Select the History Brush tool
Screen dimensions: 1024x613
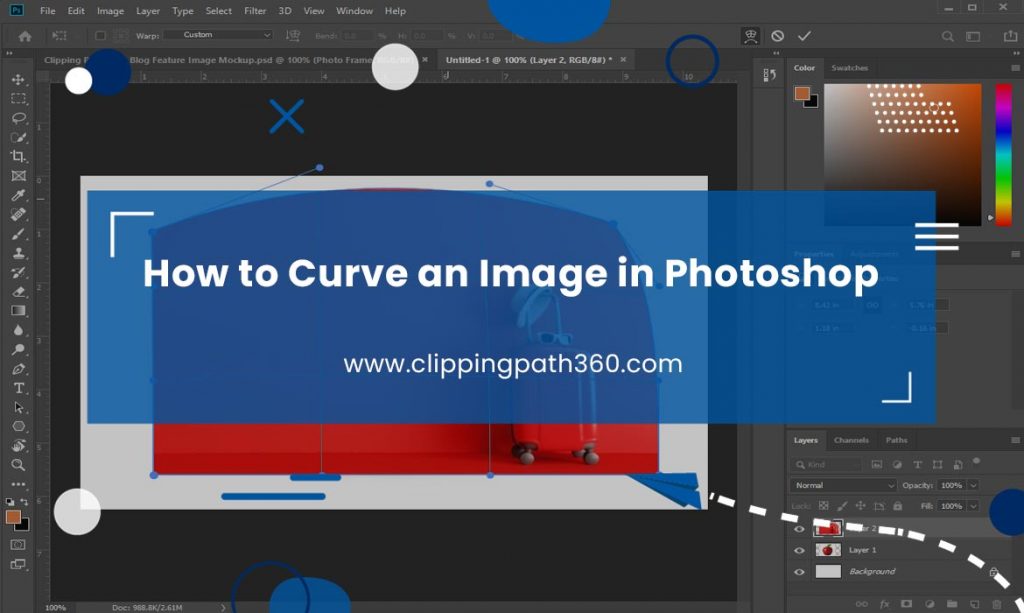pos(18,272)
